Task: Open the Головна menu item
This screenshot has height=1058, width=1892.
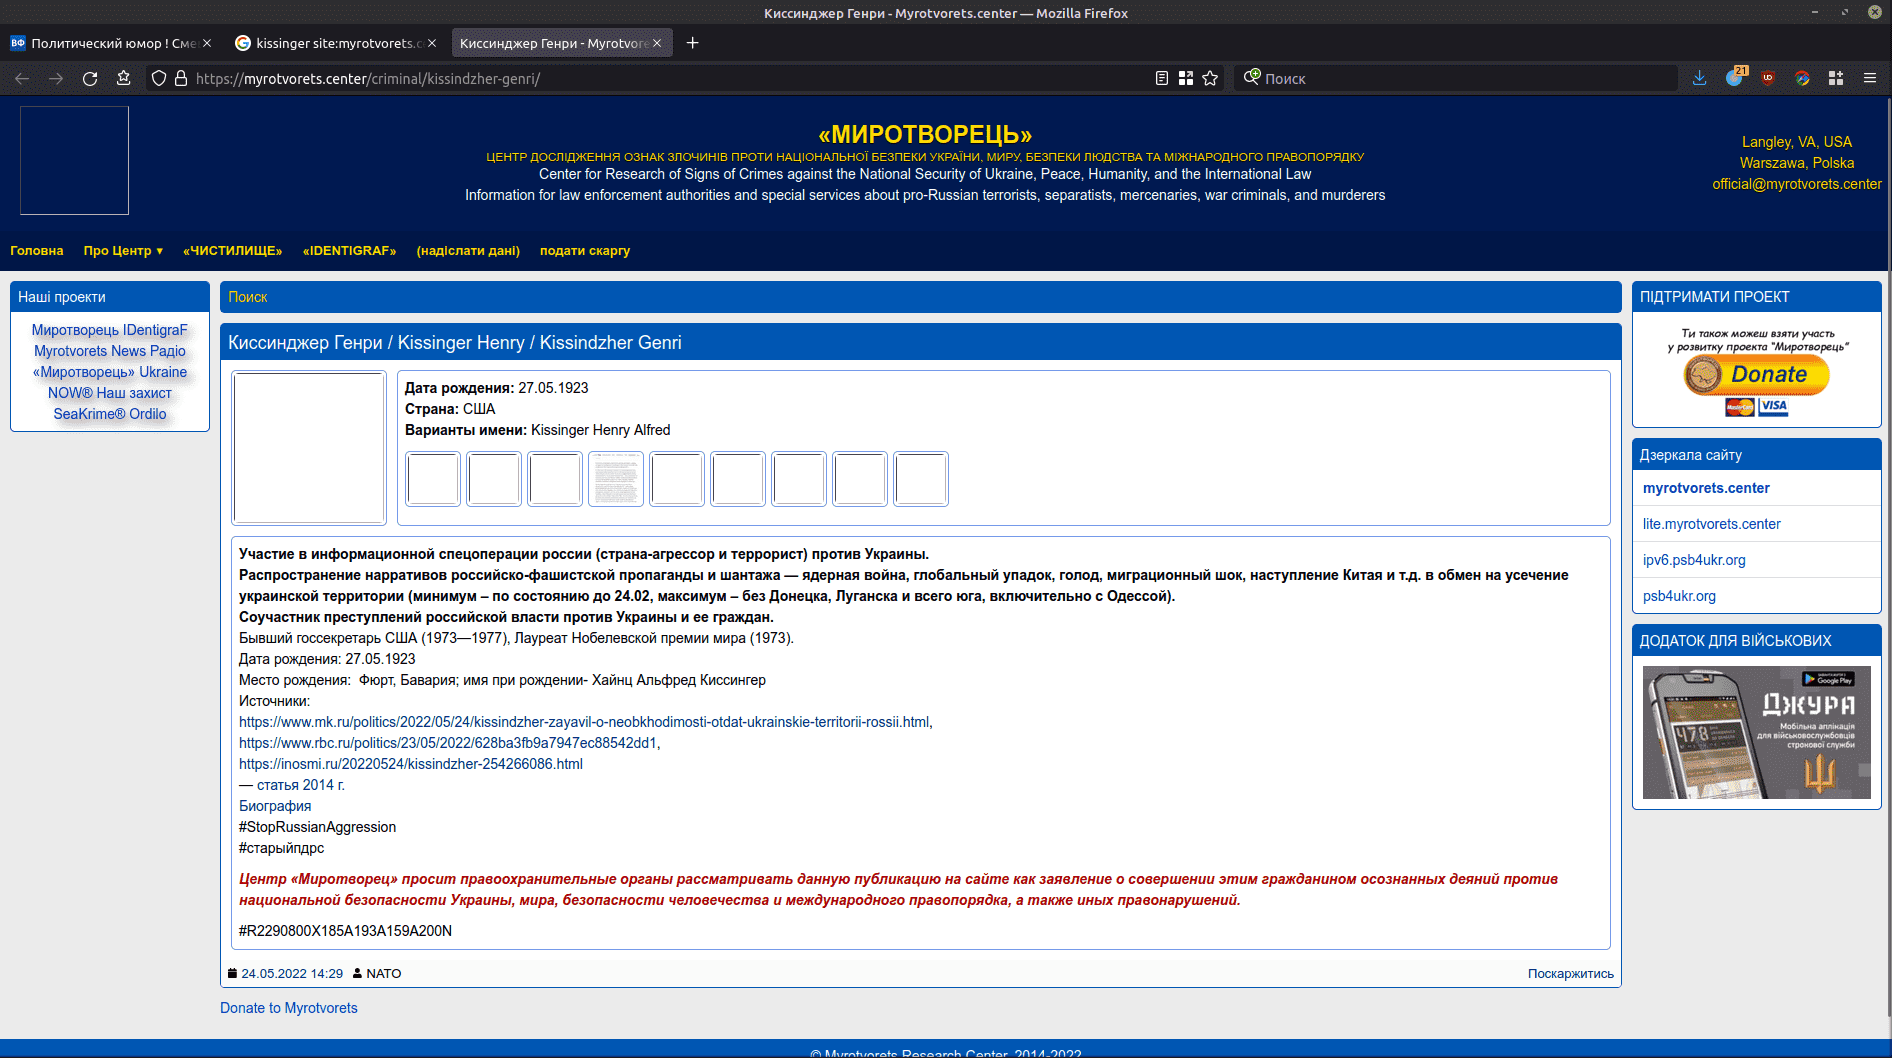Action: 37,251
